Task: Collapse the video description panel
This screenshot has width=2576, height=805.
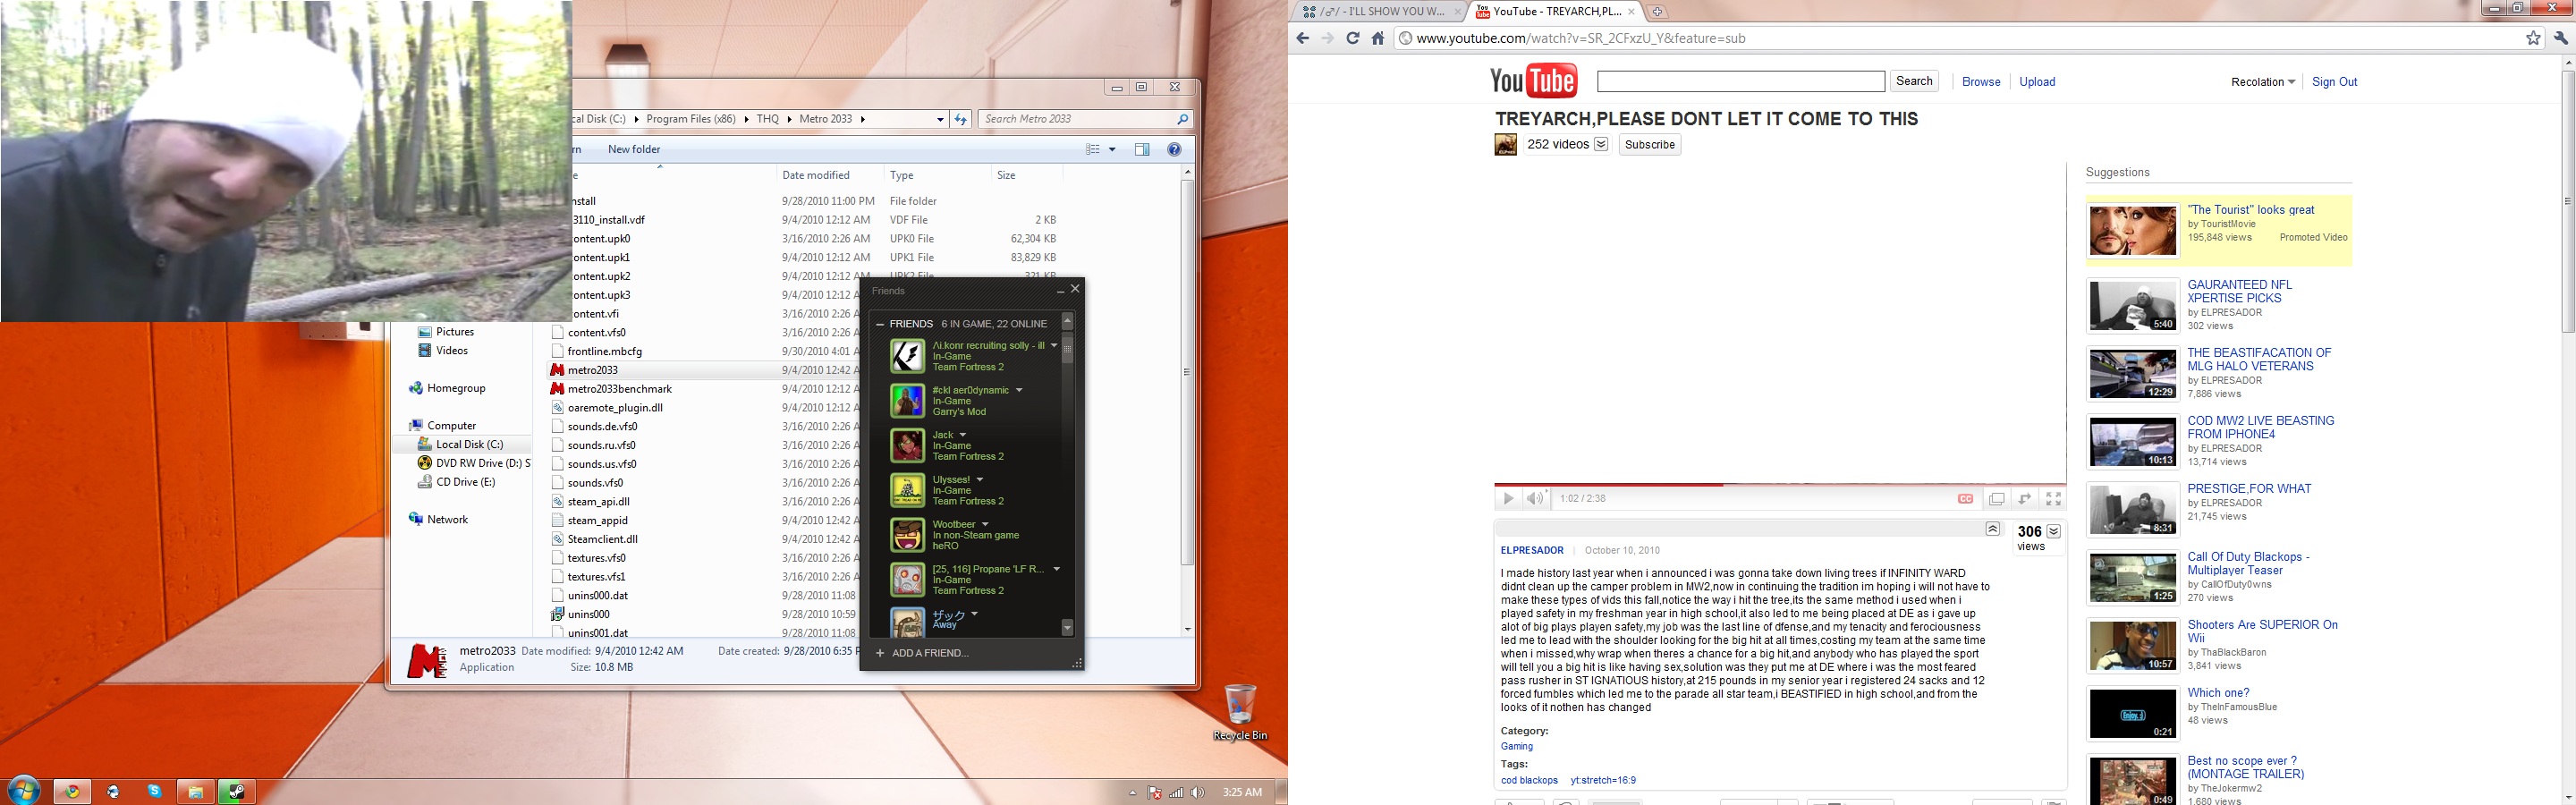Action: (1993, 529)
